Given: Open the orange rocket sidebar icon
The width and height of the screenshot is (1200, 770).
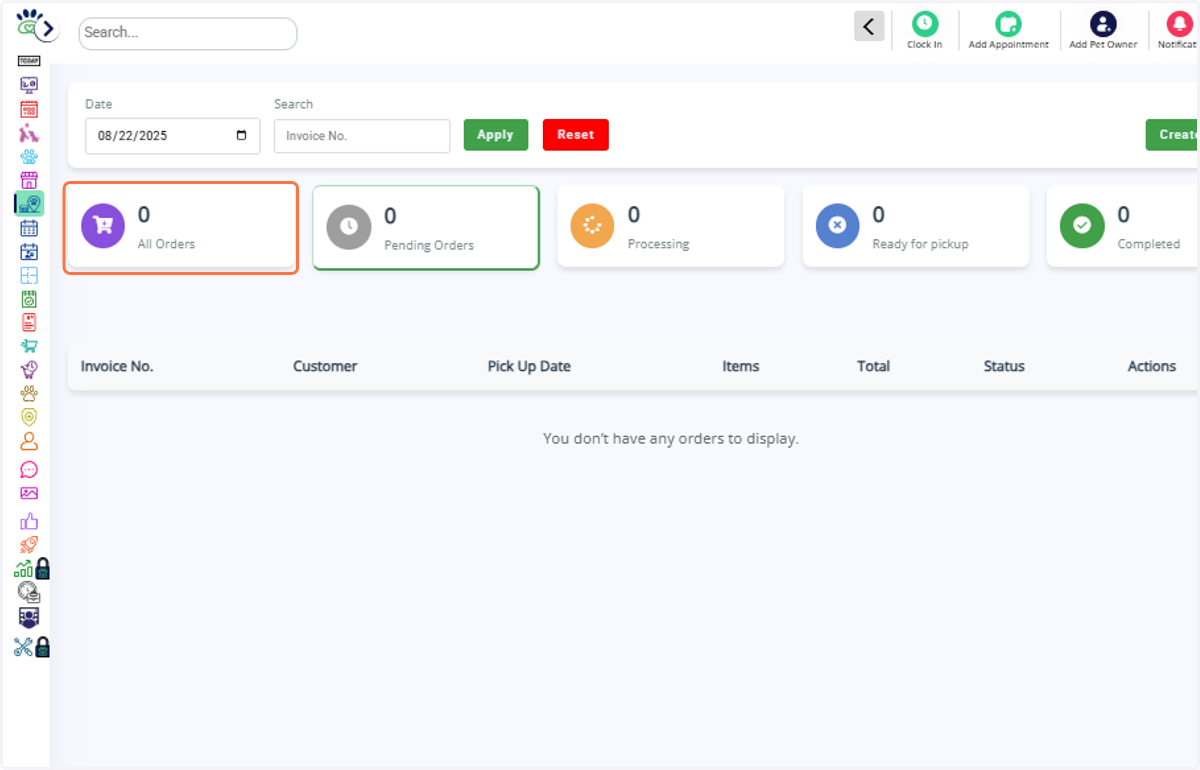Looking at the screenshot, I should (x=29, y=545).
